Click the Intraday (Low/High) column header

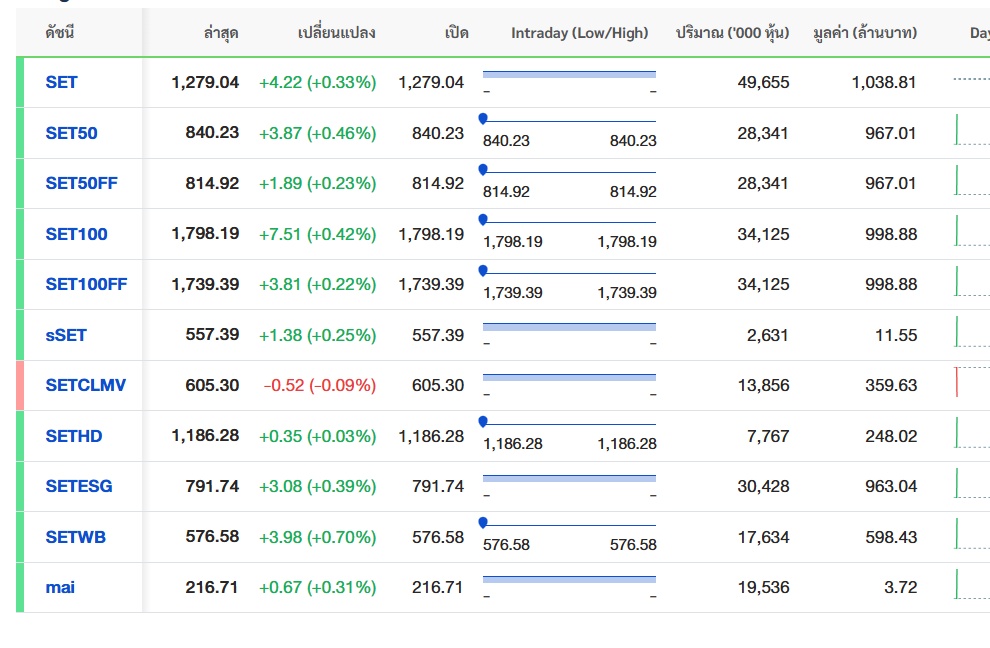(x=579, y=33)
